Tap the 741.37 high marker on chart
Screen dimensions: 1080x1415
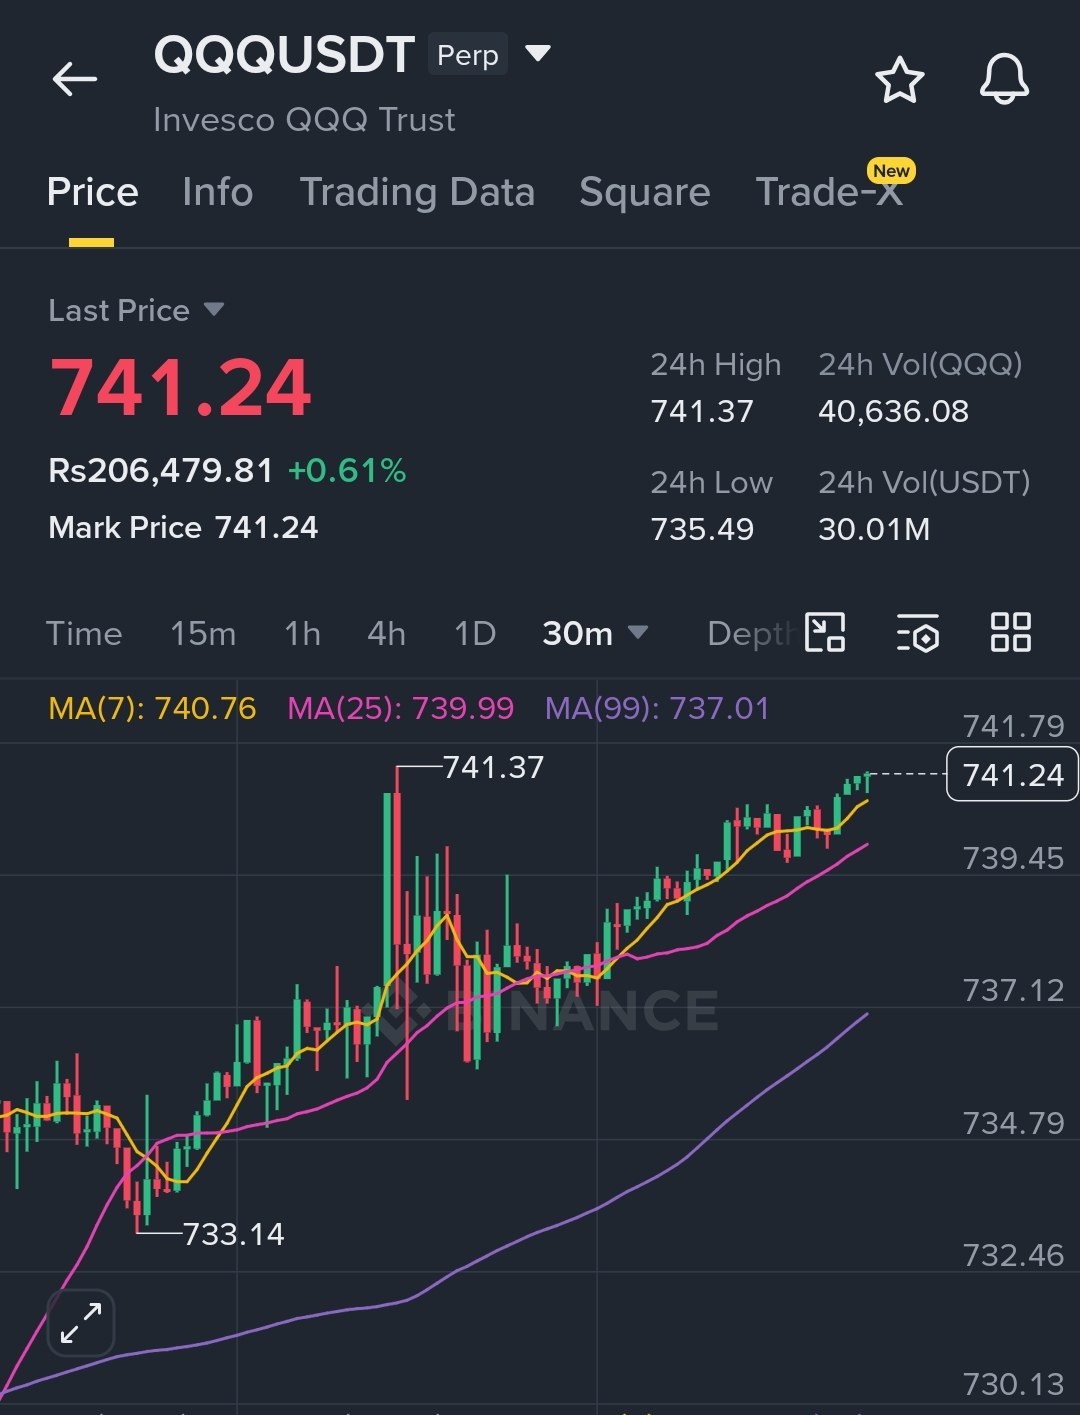click(493, 768)
